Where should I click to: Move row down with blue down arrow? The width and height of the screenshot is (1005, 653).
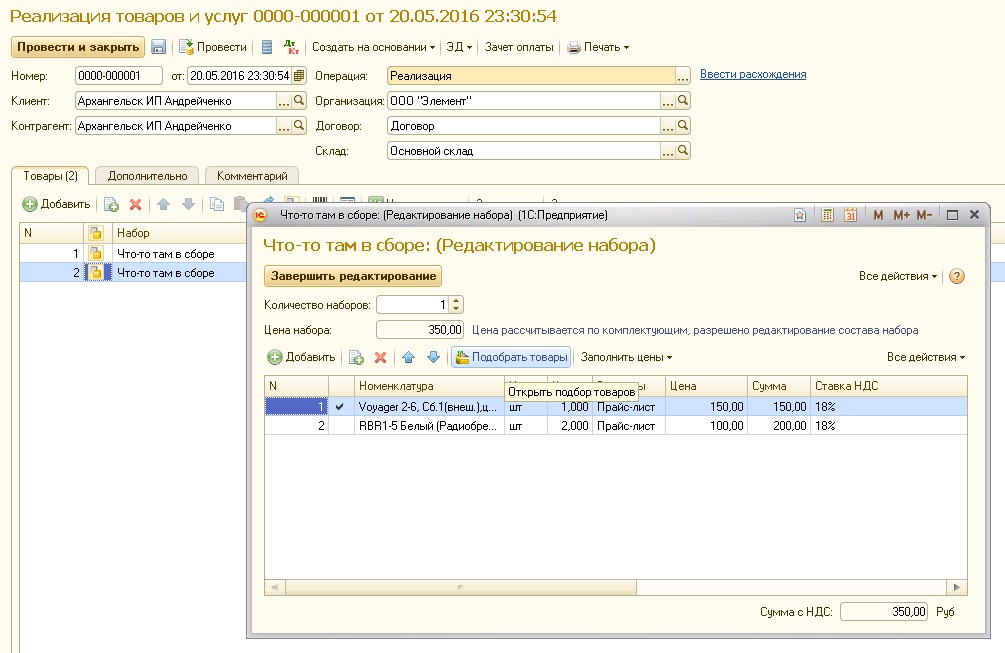pos(433,357)
